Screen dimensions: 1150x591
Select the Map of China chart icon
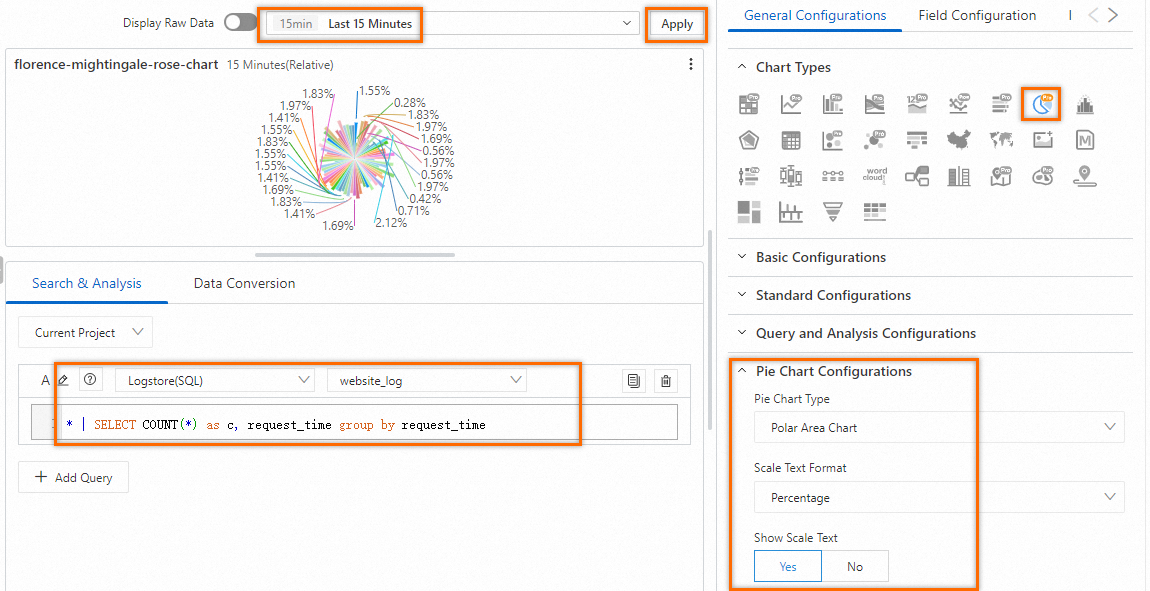959,139
